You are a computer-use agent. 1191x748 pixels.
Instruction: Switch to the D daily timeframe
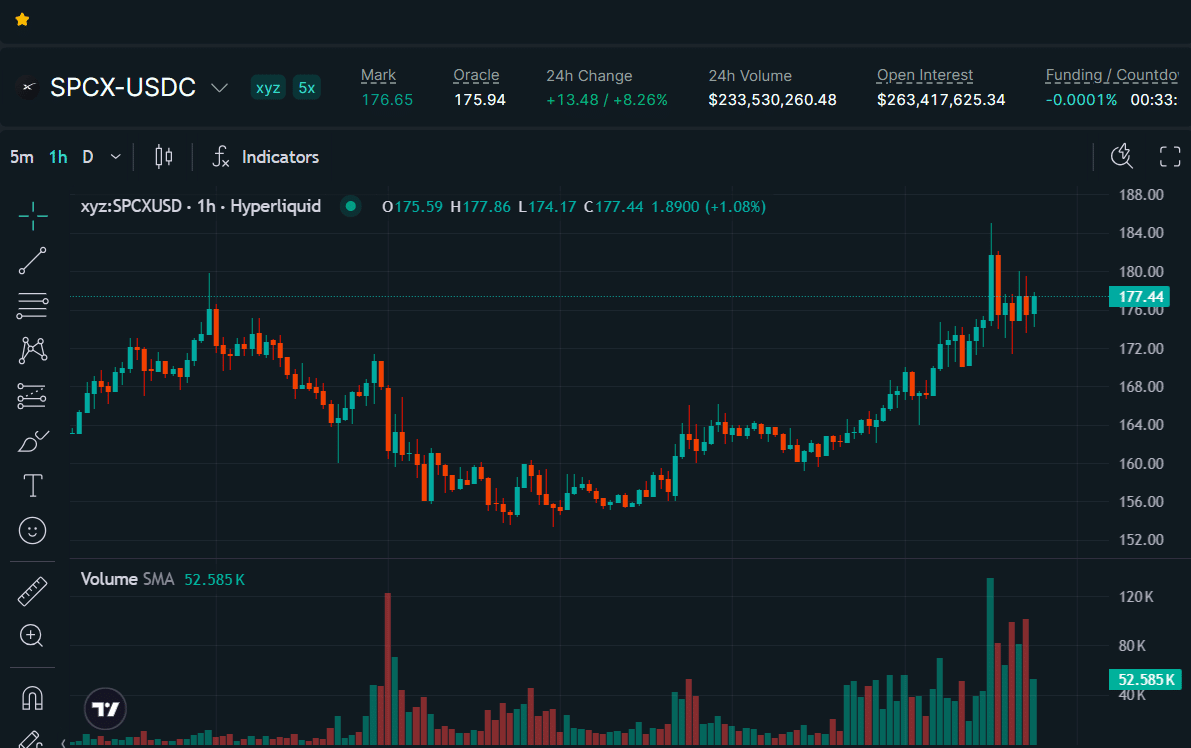pyautogui.click(x=88, y=157)
